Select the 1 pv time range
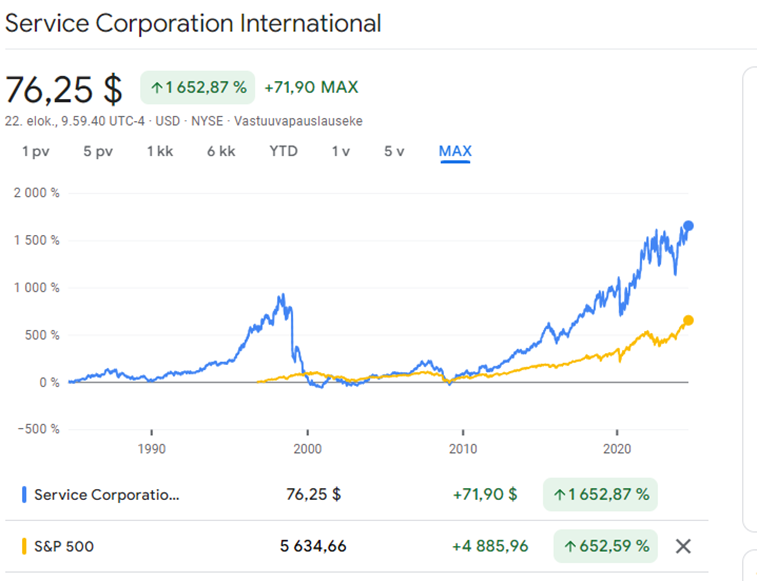The image size is (757, 581). coord(36,151)
